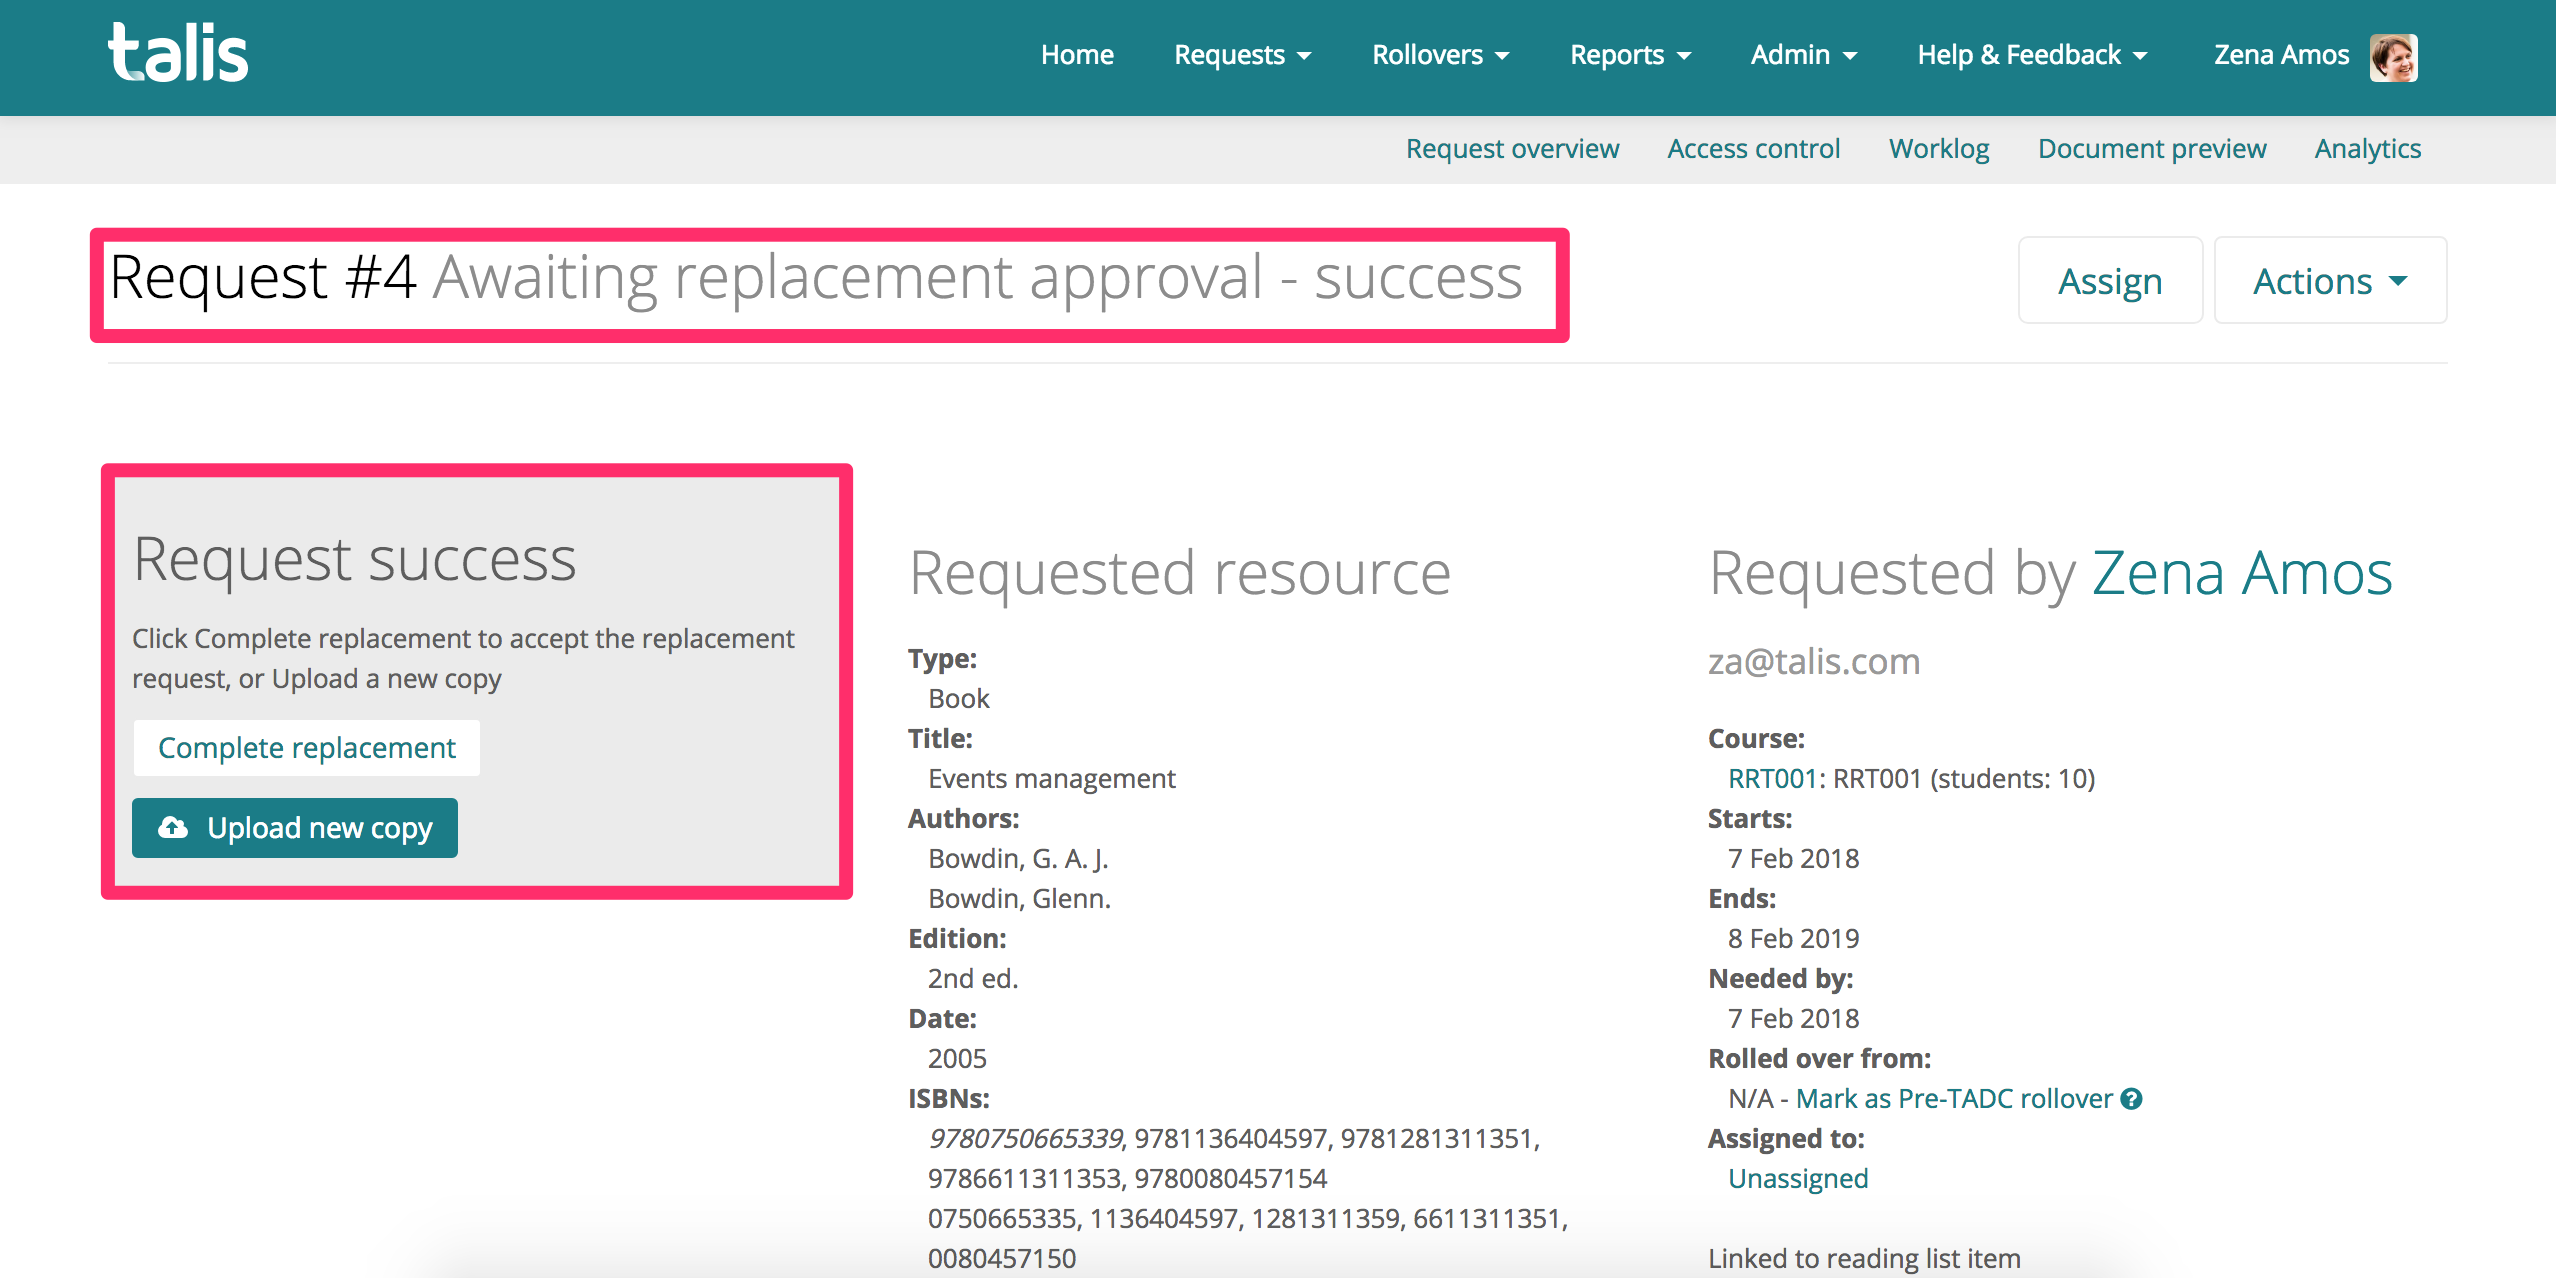Switch to Request overview tab
The image size is (2556, 1278).
(x=1512, y=149)
